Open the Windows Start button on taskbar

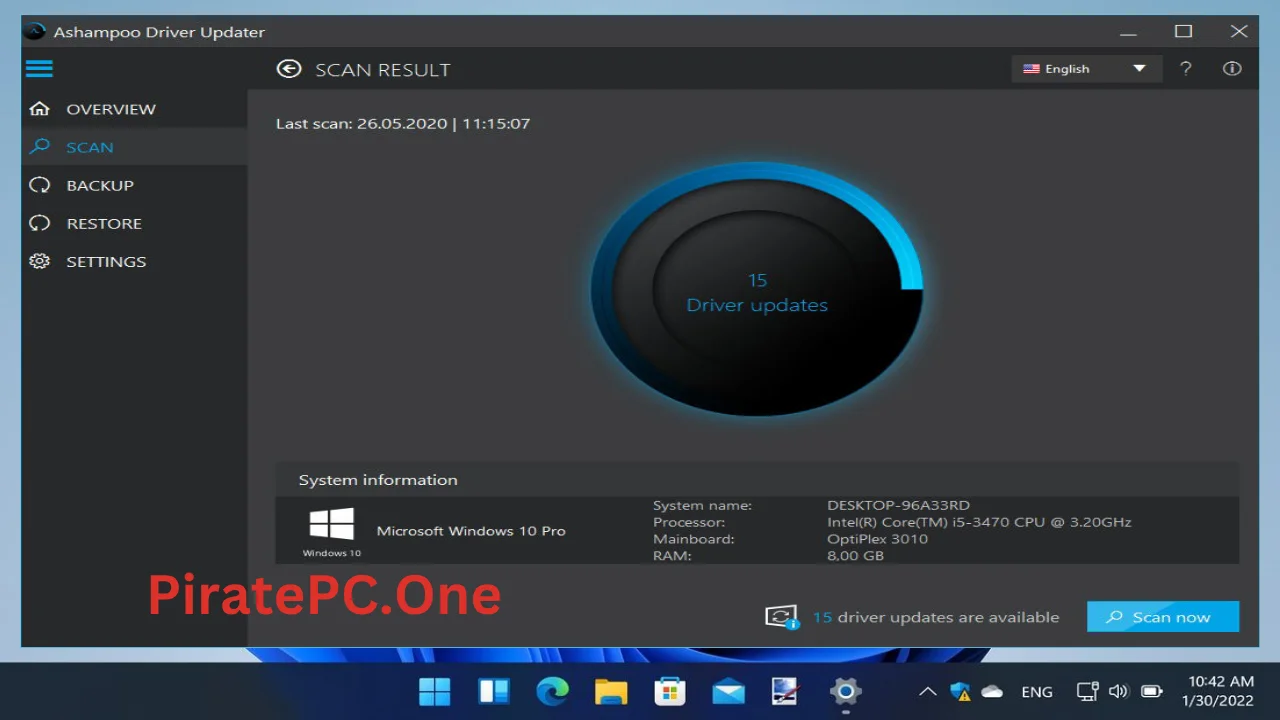click(x=435, y=691)
